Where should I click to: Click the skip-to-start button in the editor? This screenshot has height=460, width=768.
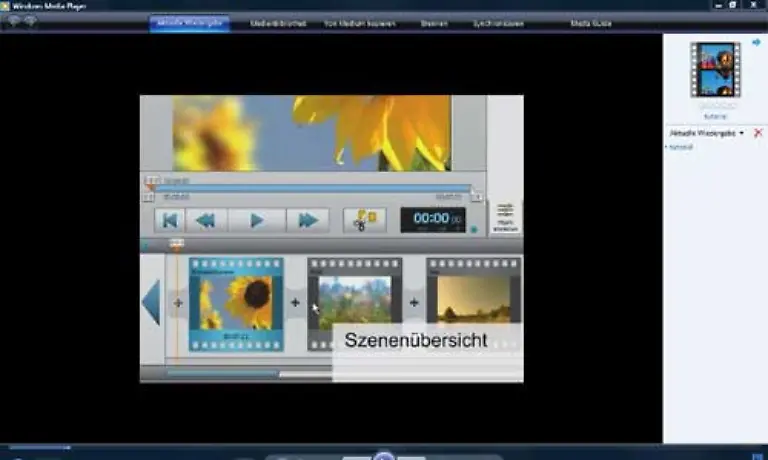click(x=170, y=220)
